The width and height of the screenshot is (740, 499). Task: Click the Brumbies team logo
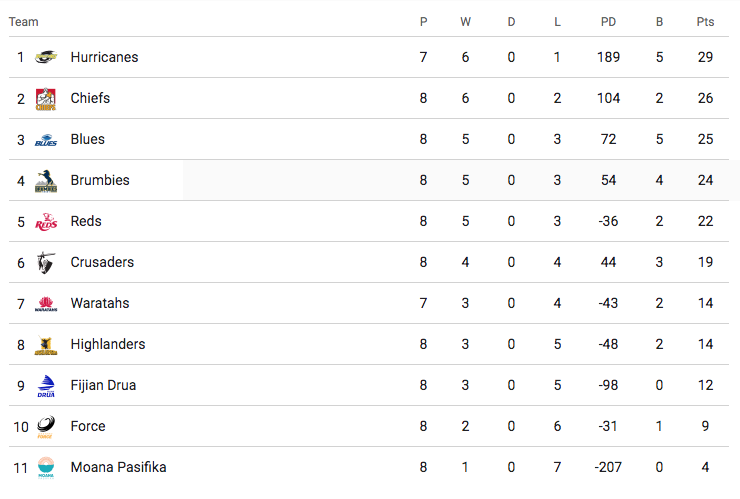point(46,181)
